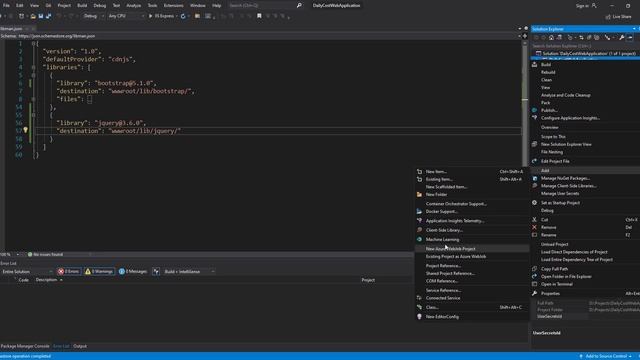Open the Any CPU platform dropdown
The width and height of the screenshot is (640, 360).
pyautogui.click(x=126, y=16)
